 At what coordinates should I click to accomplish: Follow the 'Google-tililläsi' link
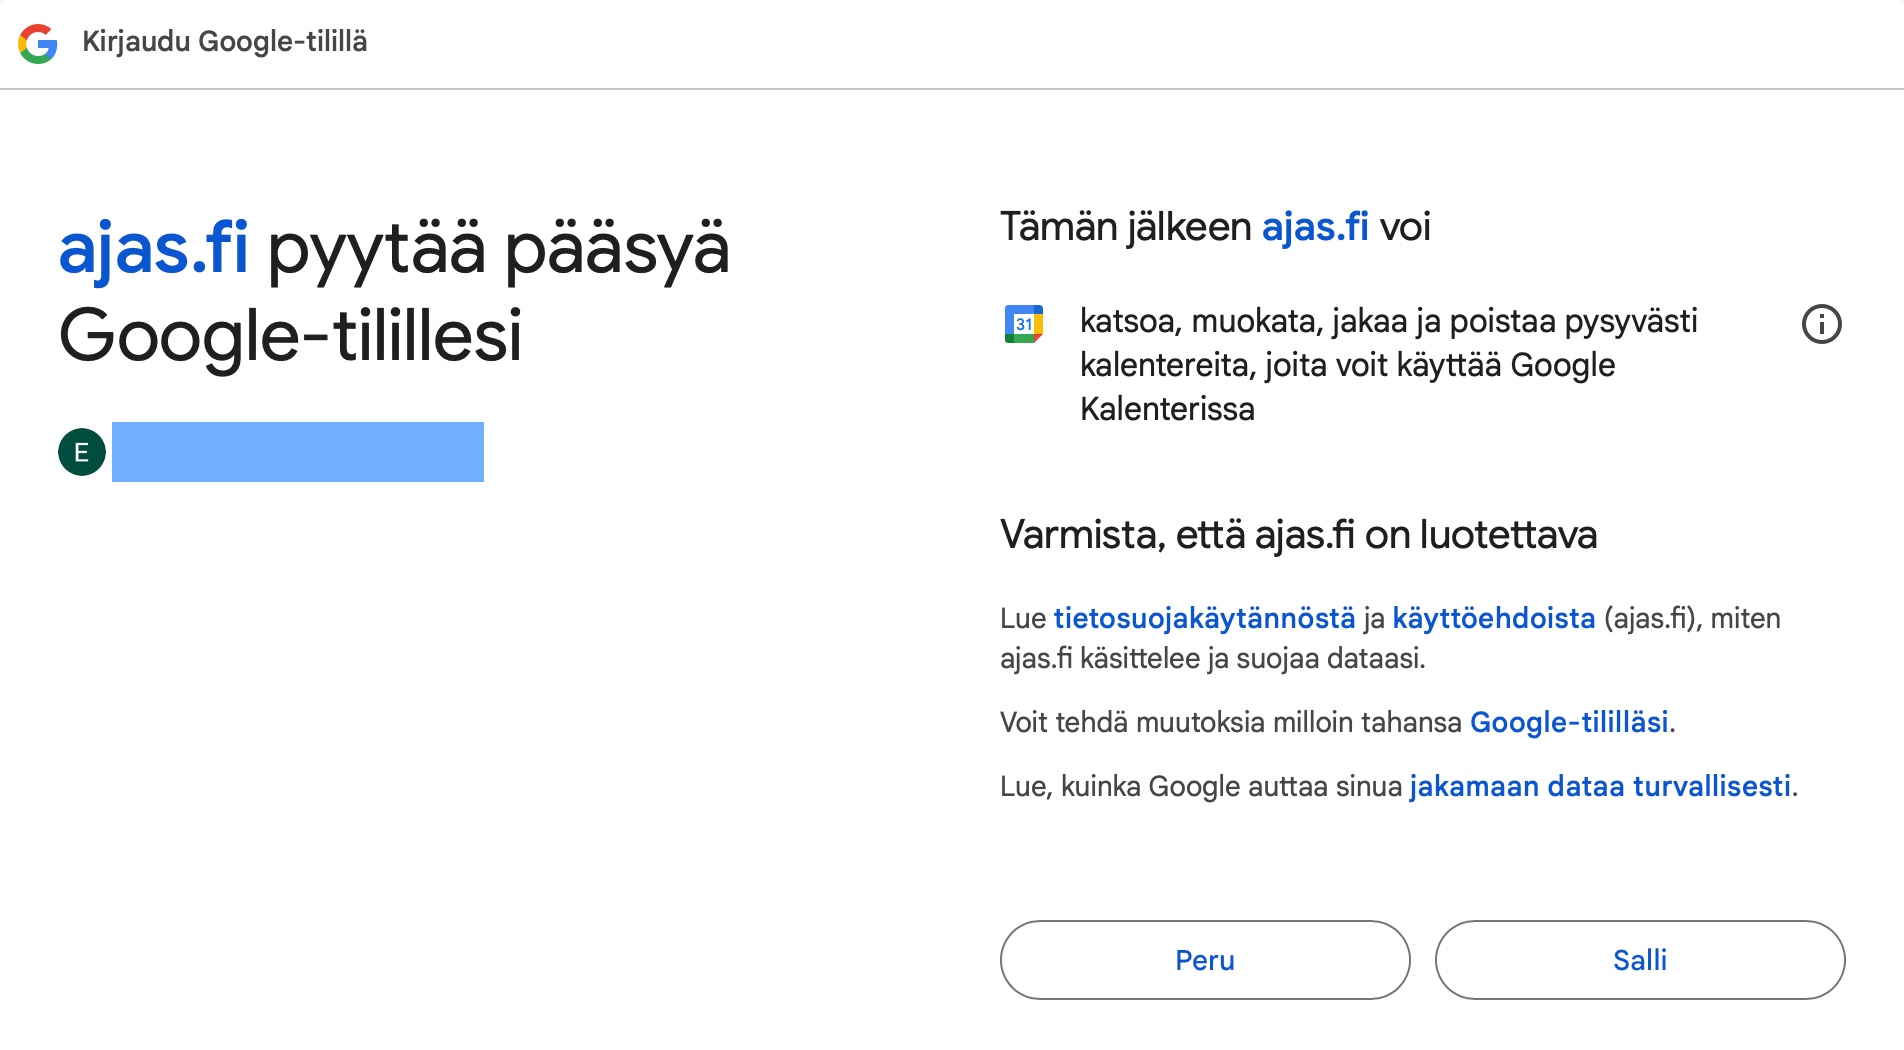(1569, 722)
